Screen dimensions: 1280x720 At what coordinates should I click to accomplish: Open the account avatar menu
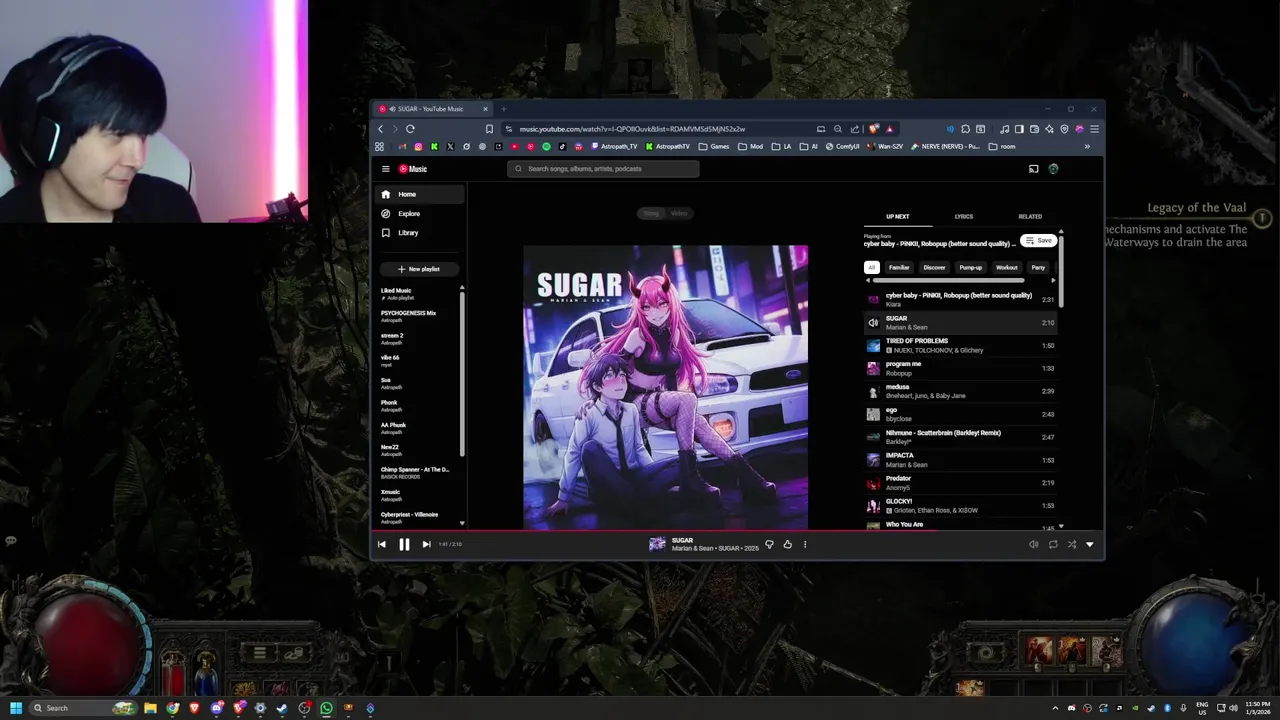point(1053,169)
